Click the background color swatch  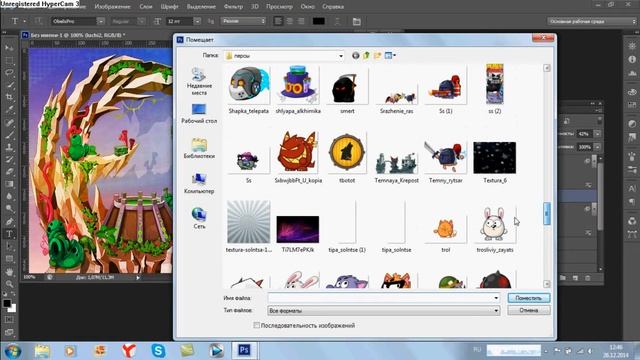(x=13, y=309)
